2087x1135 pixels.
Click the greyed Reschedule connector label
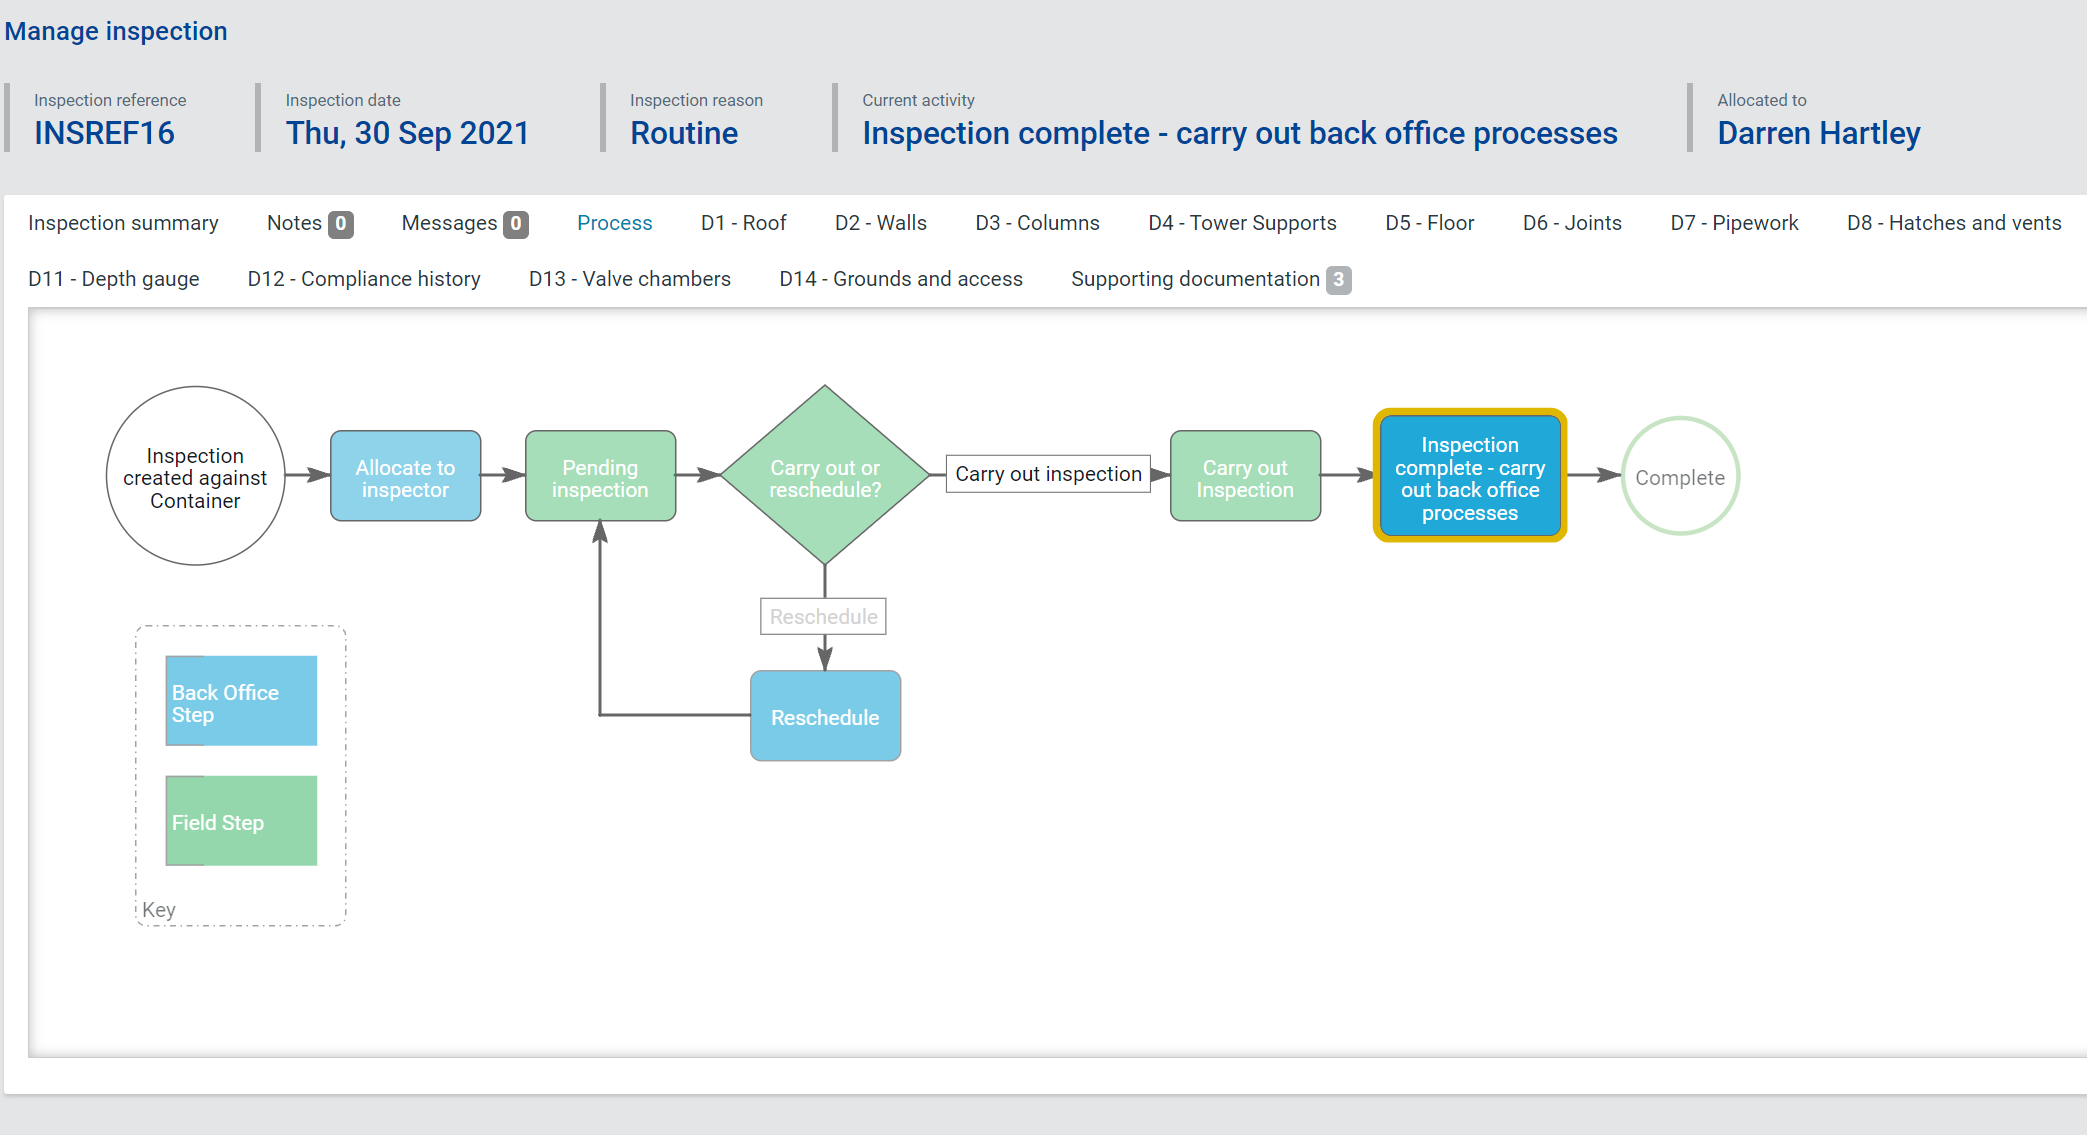point(823,616)
